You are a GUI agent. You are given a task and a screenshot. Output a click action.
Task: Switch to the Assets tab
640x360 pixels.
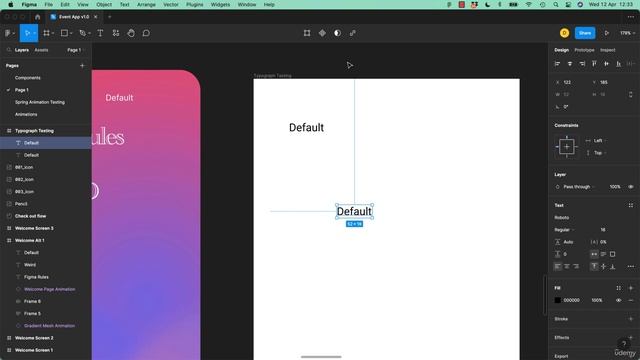[41, 50]
